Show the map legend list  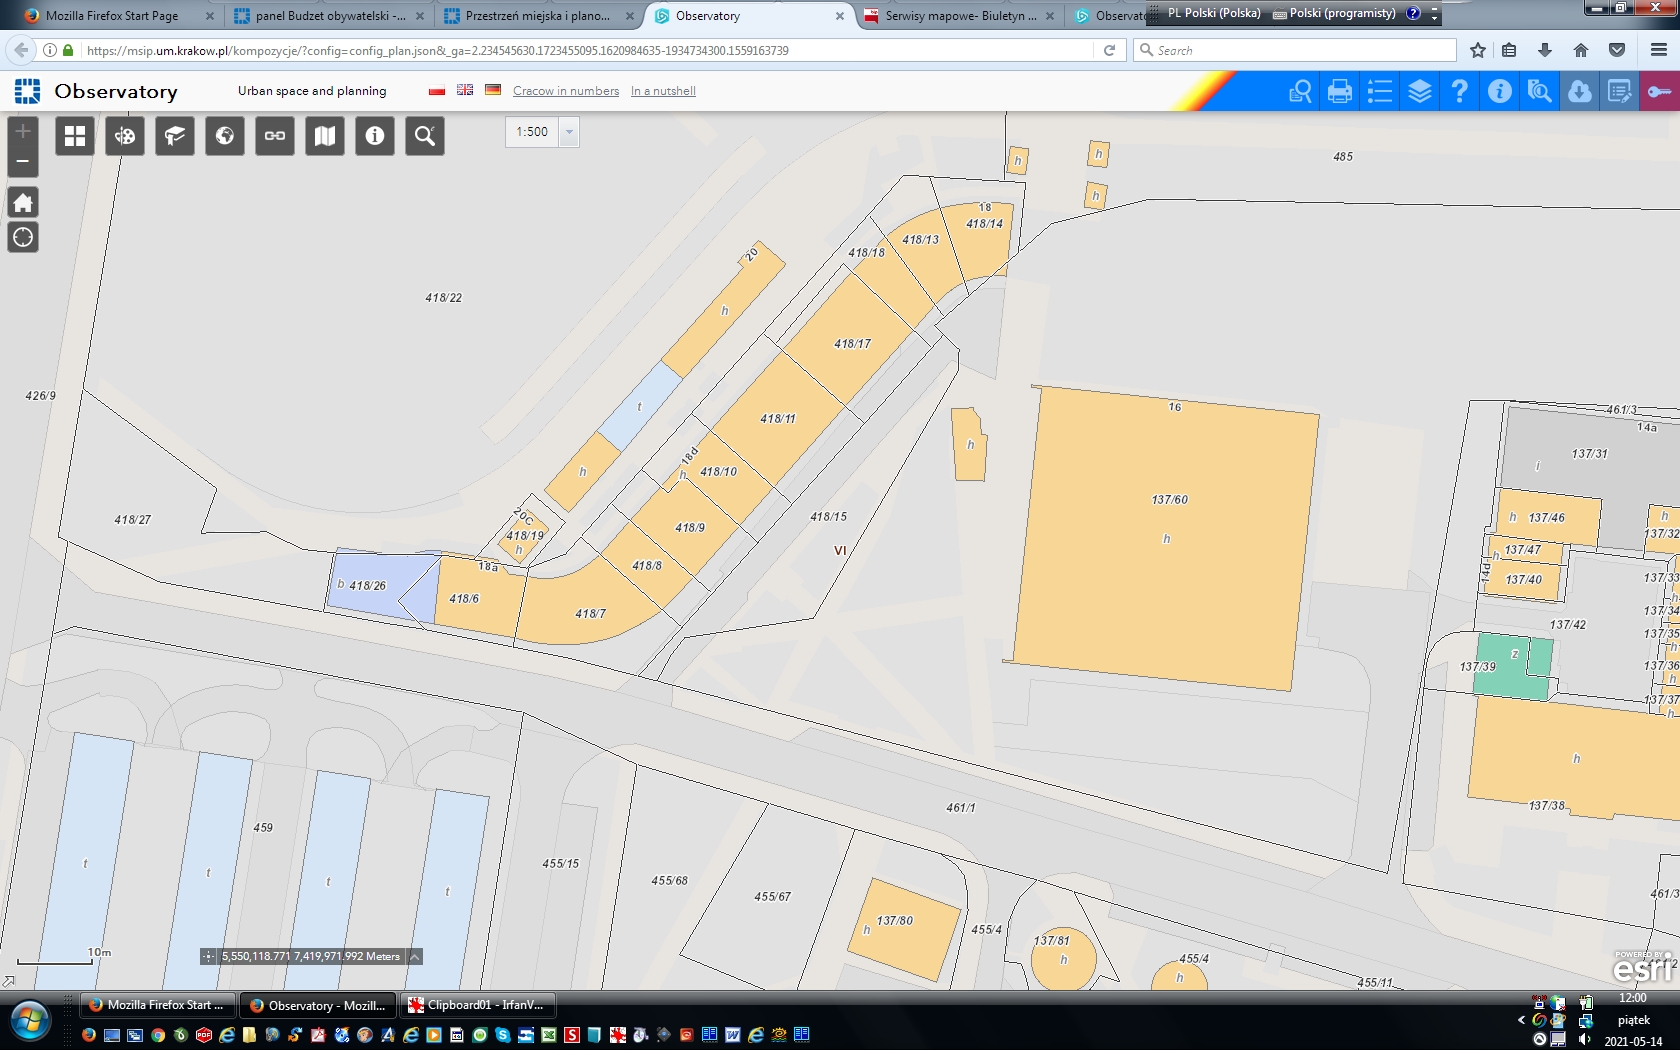[1379, 92]
